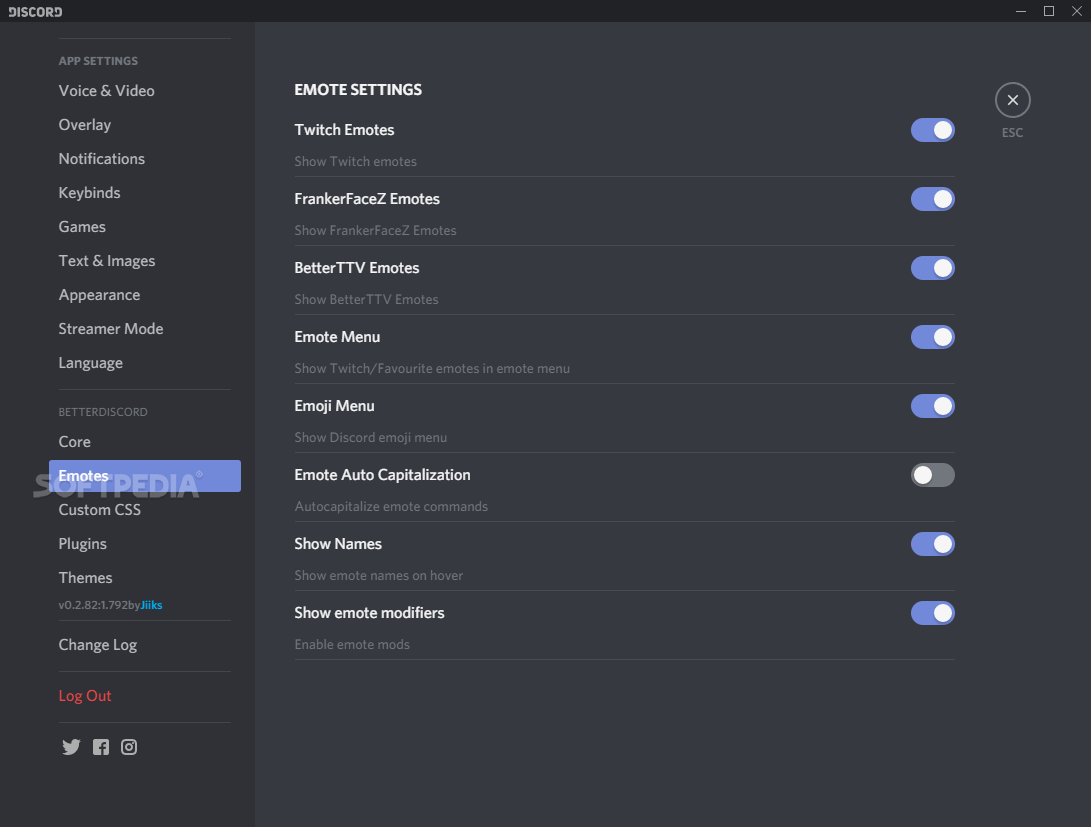Screen dimensions: 1091x827
Task: Disable the Emoji Menu toggle
Action: [932, 406]
